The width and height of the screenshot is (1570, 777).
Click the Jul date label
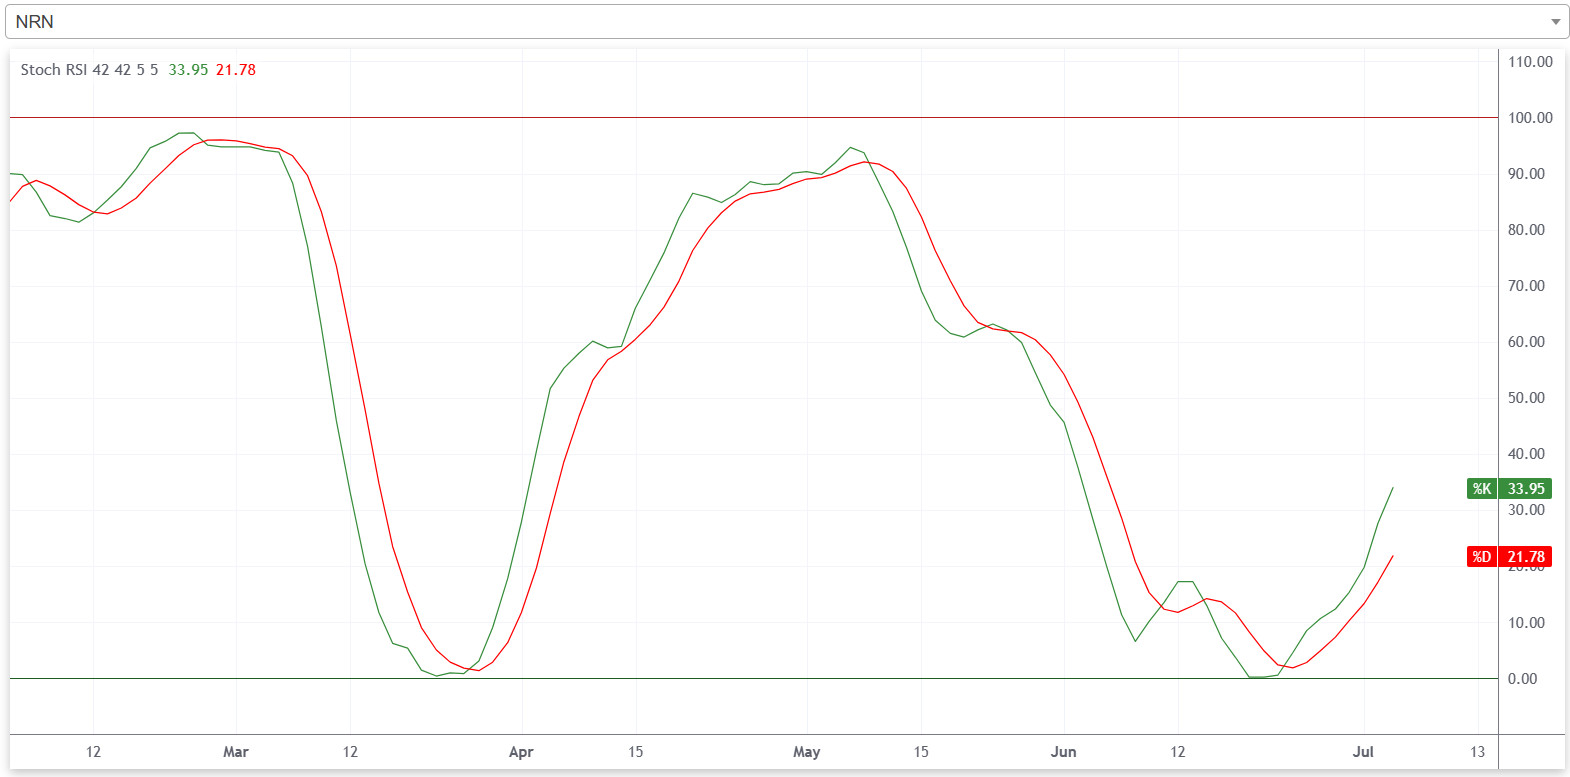[x=1363, y=752]
